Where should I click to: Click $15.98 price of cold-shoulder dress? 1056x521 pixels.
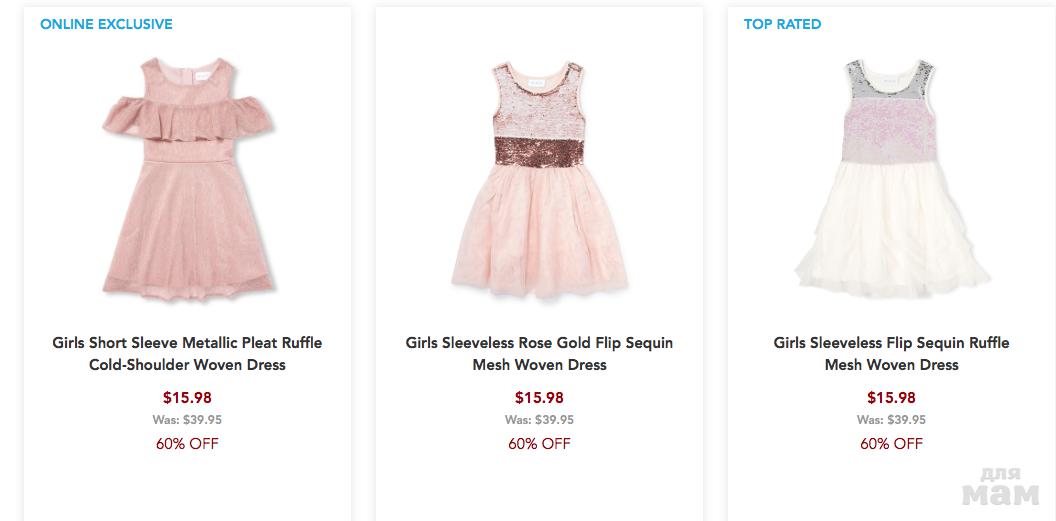(187, 397)
